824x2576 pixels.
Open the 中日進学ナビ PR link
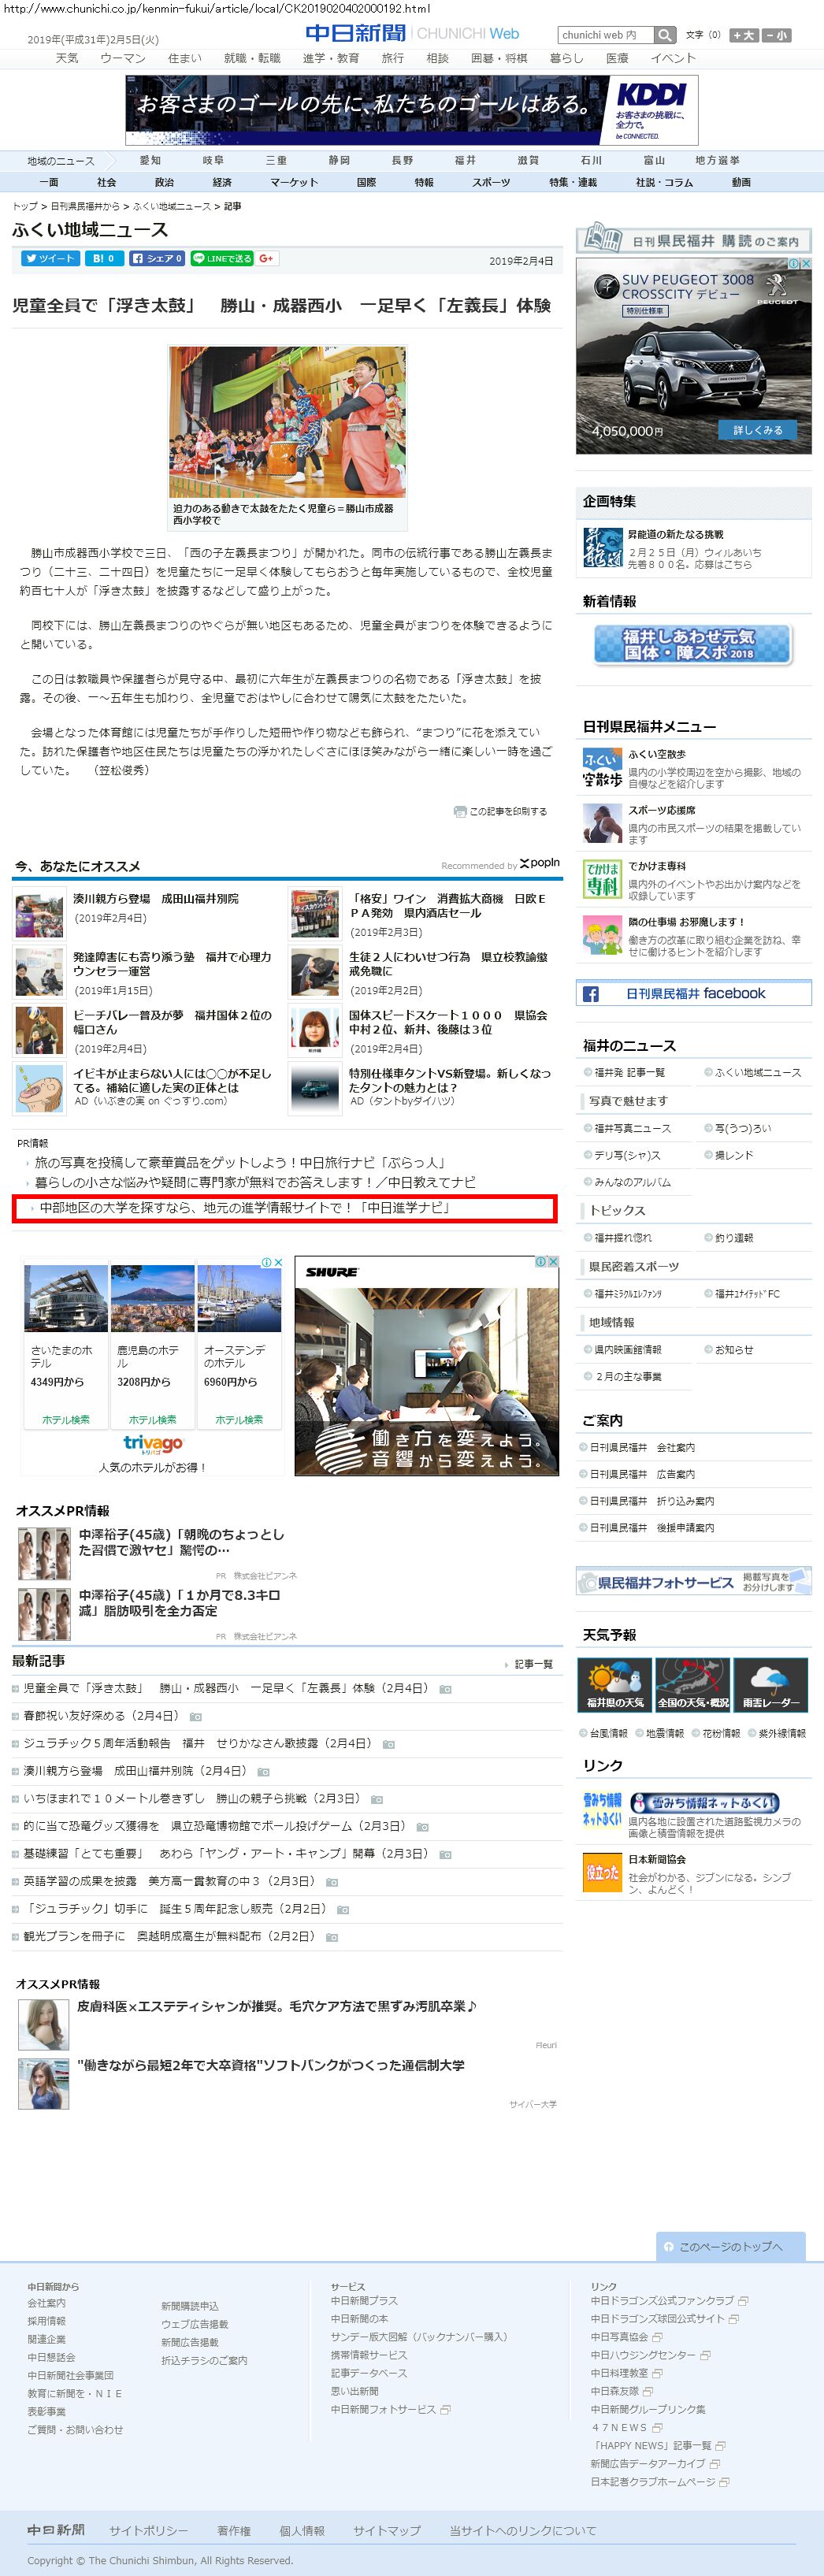tap(245, 1208)
